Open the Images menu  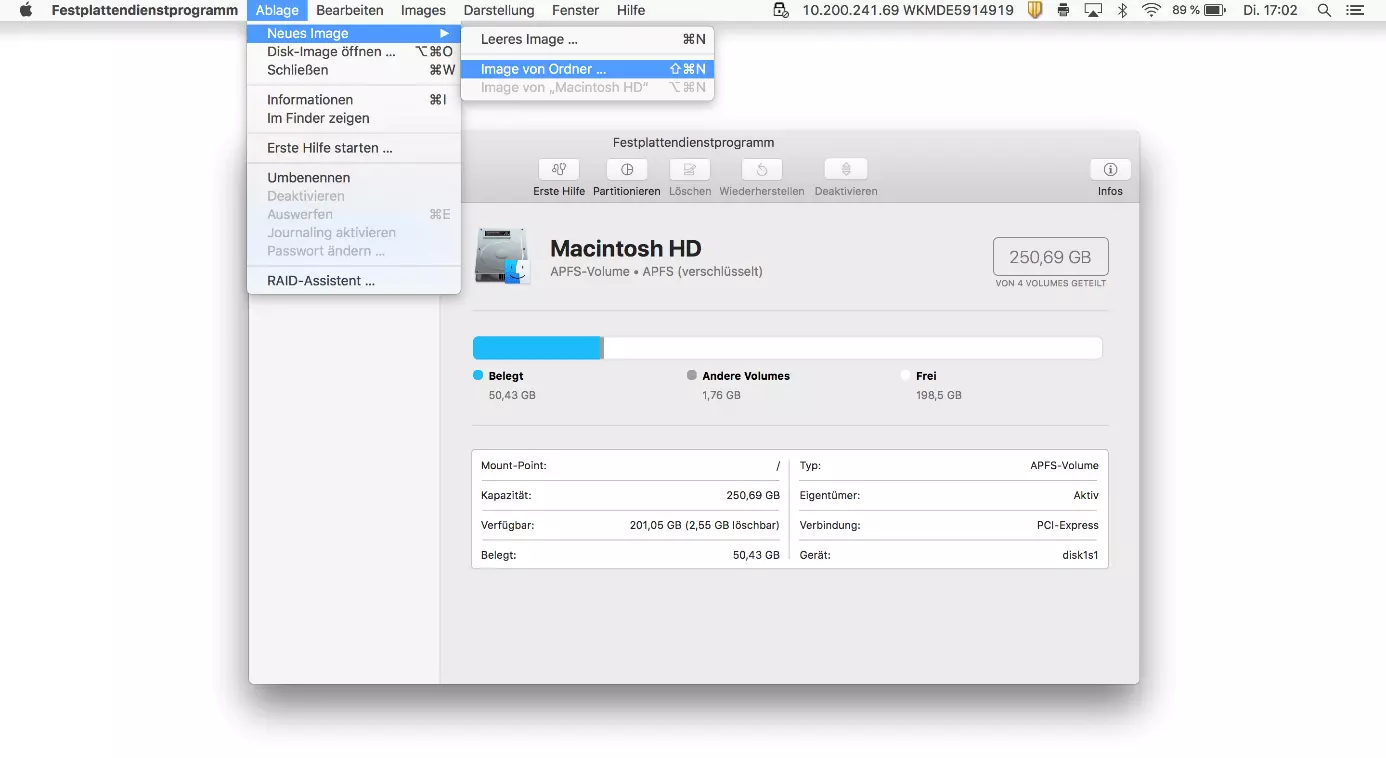click(423, 10)
